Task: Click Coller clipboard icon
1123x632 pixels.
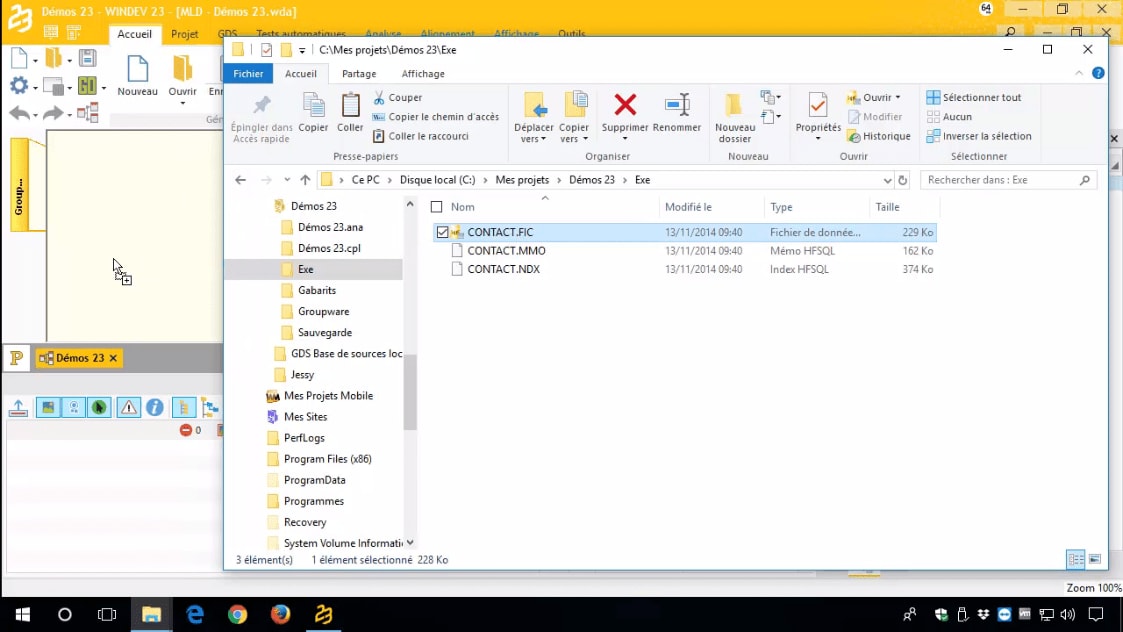Action: click(x=350, y=105)
